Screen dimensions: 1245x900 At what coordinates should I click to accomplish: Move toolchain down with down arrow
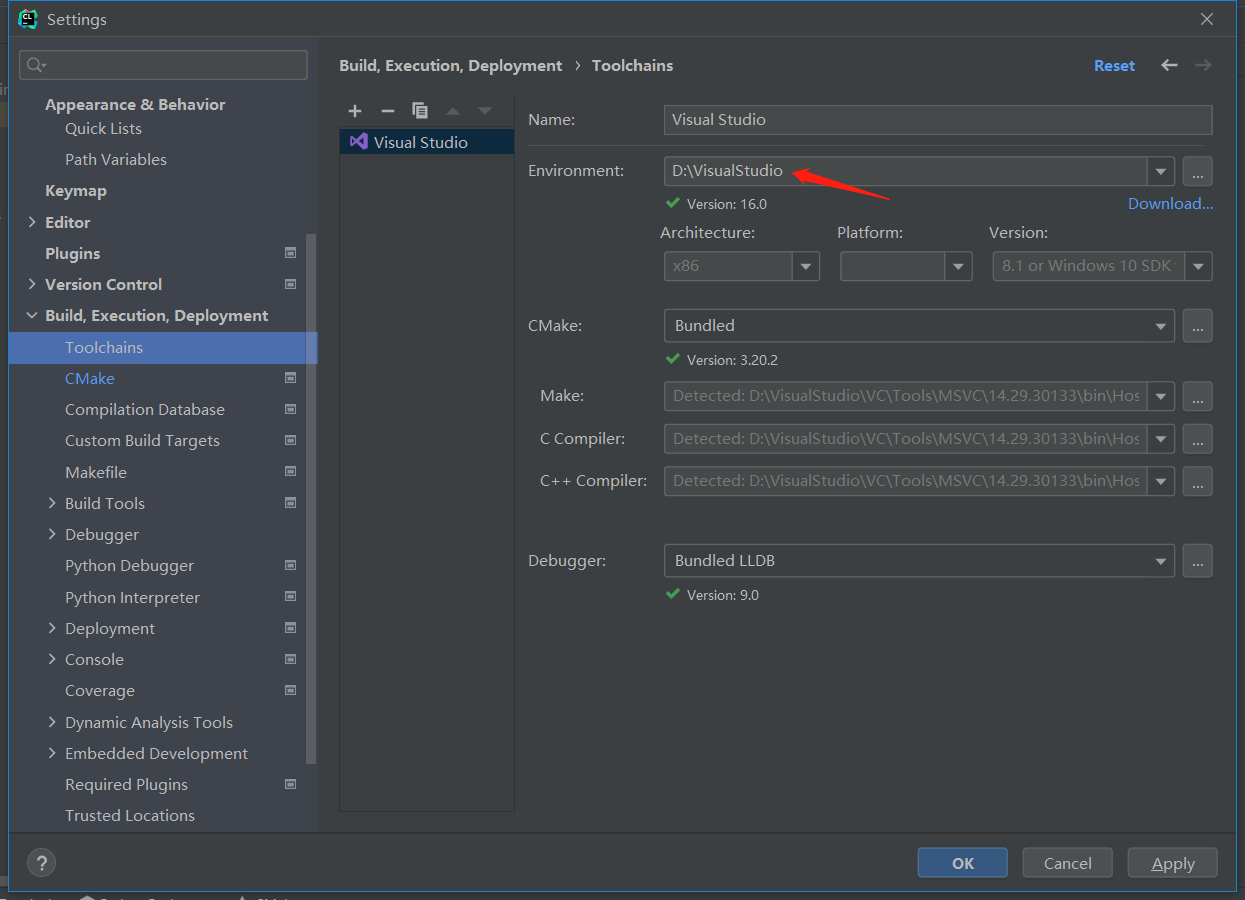[485, 111]
